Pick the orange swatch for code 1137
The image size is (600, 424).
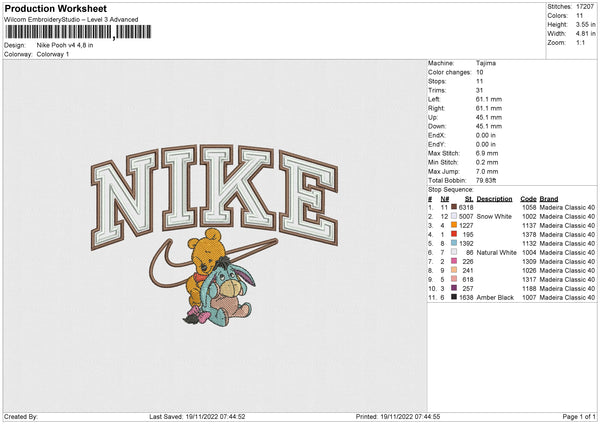click(454, 225)
